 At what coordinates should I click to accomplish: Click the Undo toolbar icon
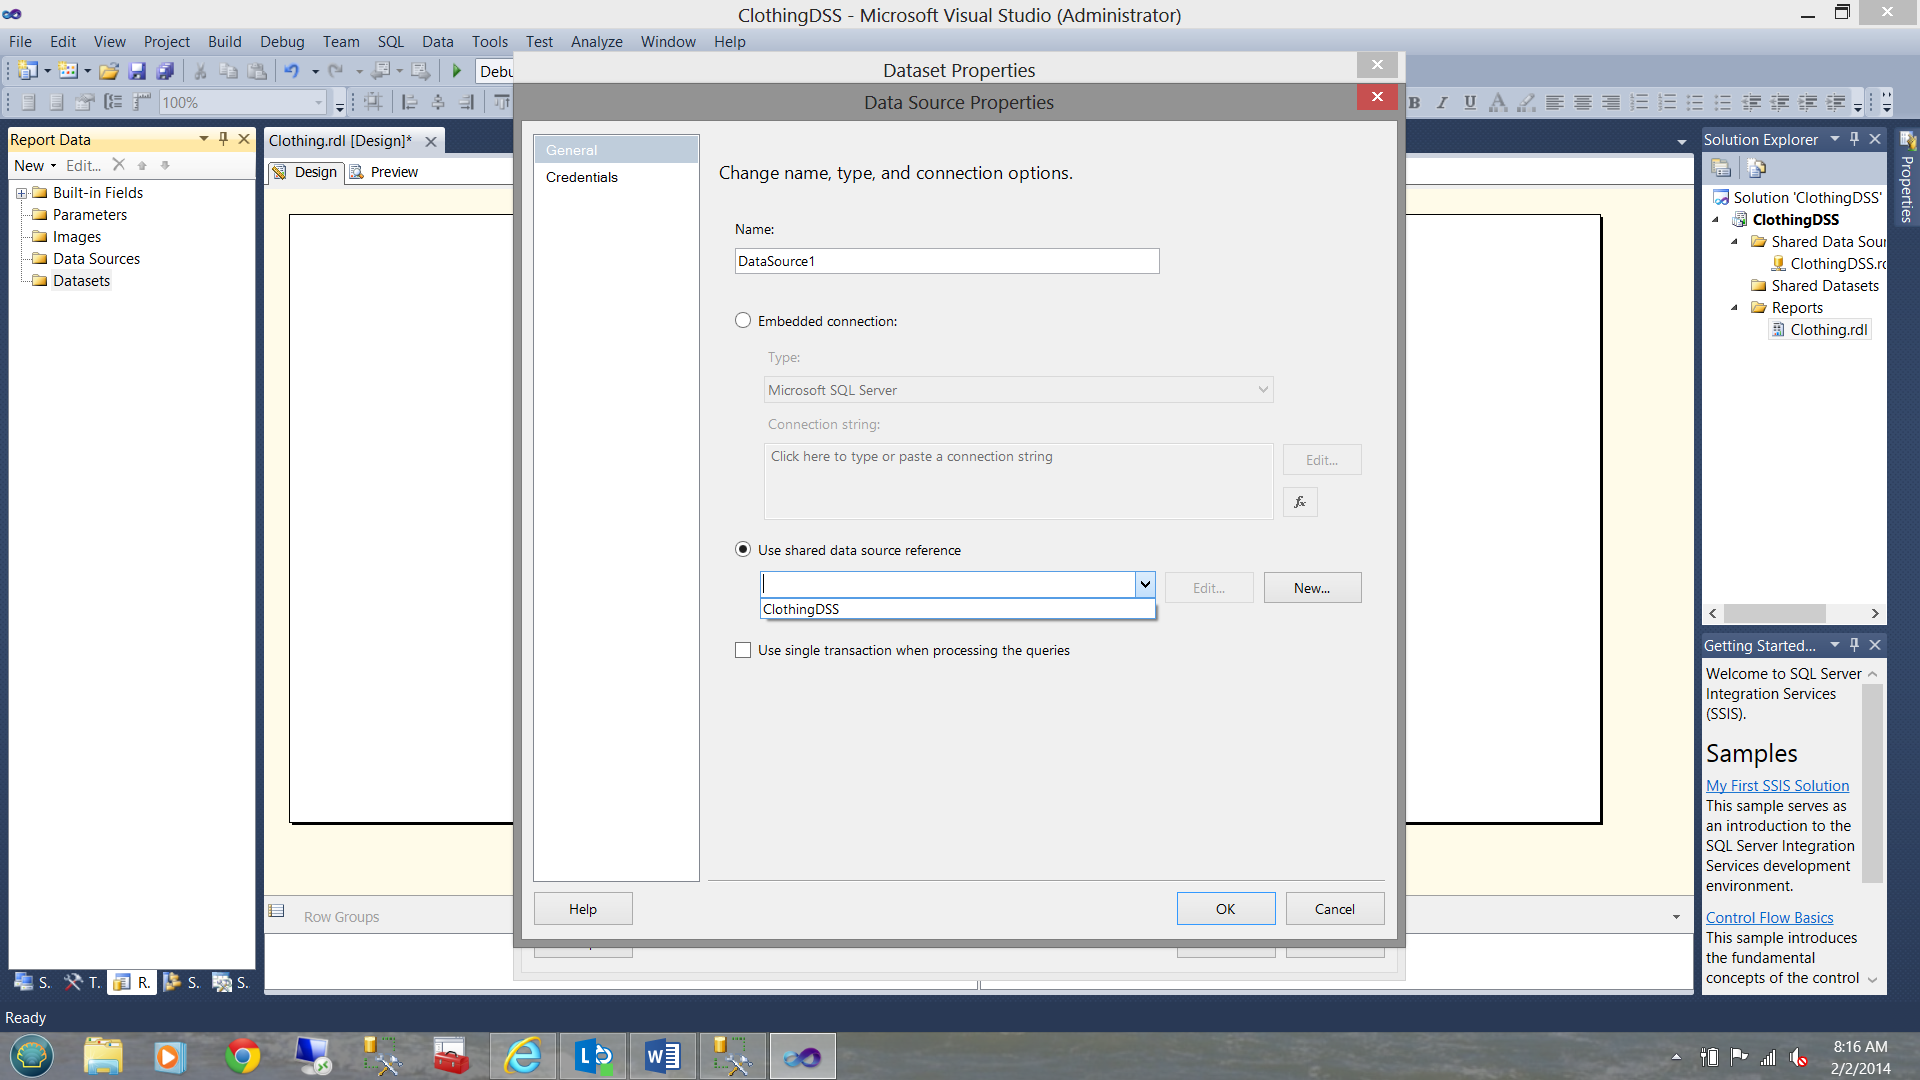(x=291, y=71)
